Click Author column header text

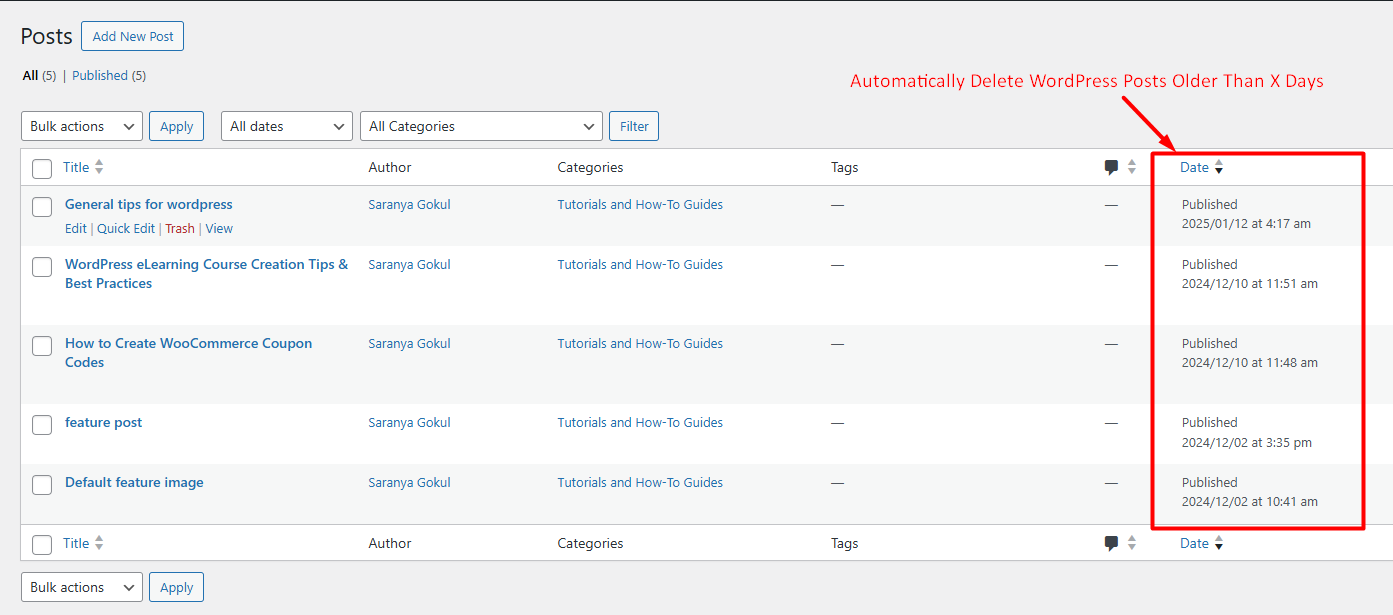tap(390, 167)
